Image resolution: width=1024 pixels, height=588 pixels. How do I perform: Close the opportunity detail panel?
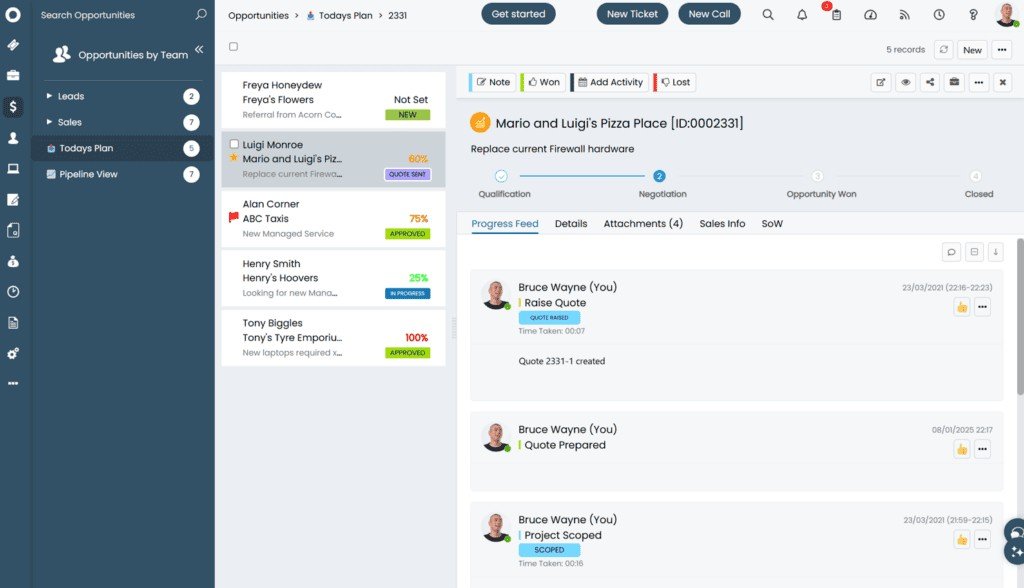coord(1003,82)
